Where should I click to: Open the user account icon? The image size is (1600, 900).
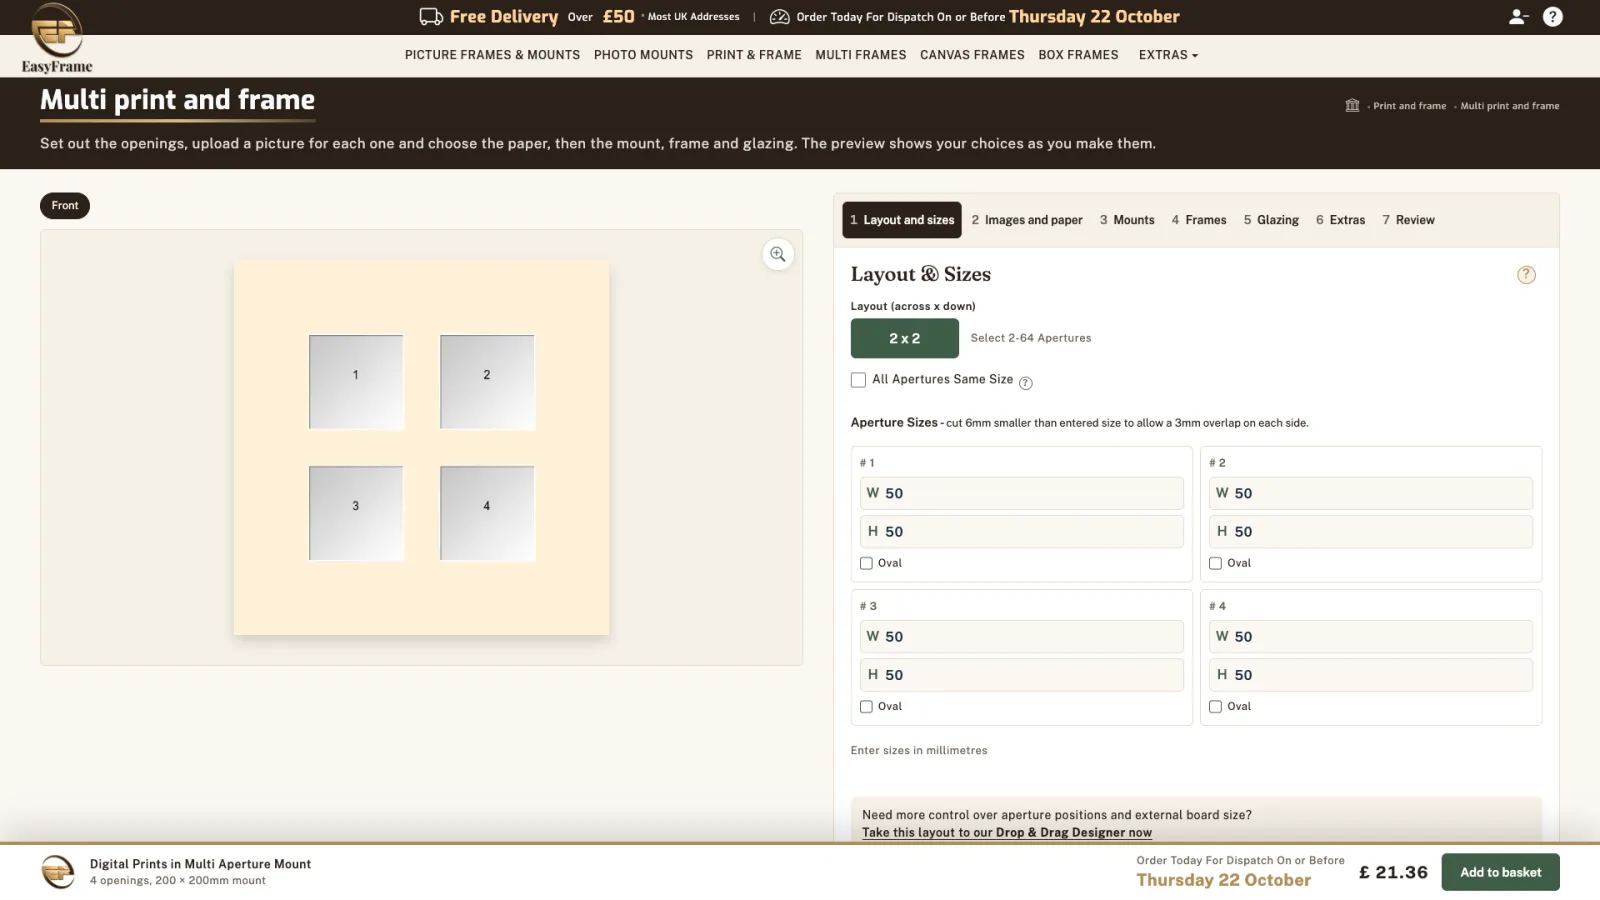pyautogui.click(x=1518, y=17)
